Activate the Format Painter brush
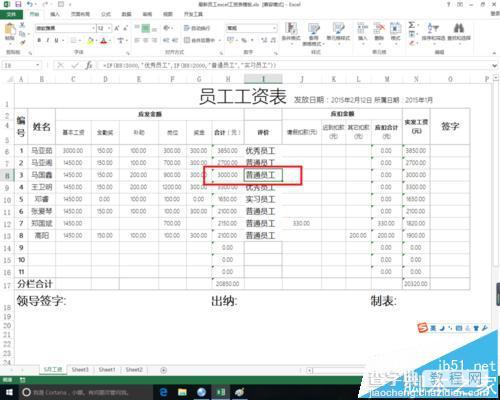Screen dimensions: 500x400 point(22,42)
